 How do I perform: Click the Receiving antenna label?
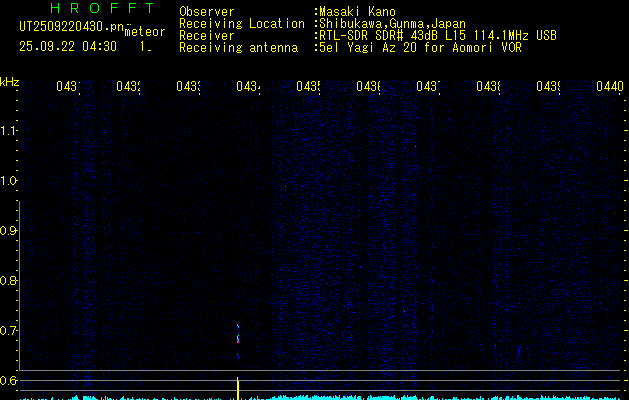click(x=239, y=48)
